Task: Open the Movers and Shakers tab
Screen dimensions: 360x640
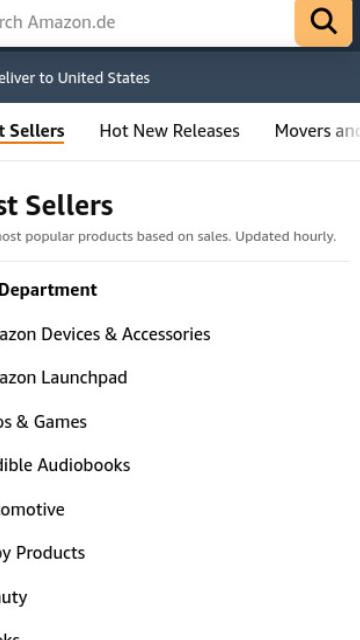Action: (x=317, y=131)
